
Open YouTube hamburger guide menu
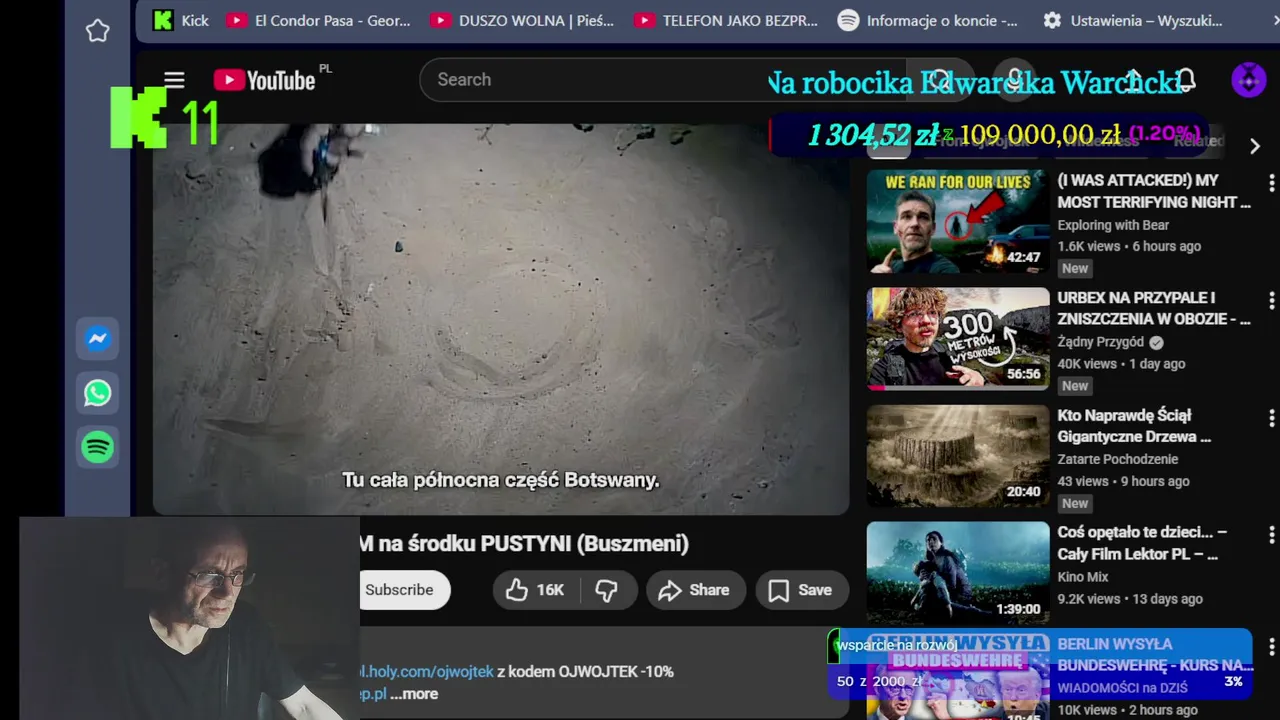click(174, 80)
